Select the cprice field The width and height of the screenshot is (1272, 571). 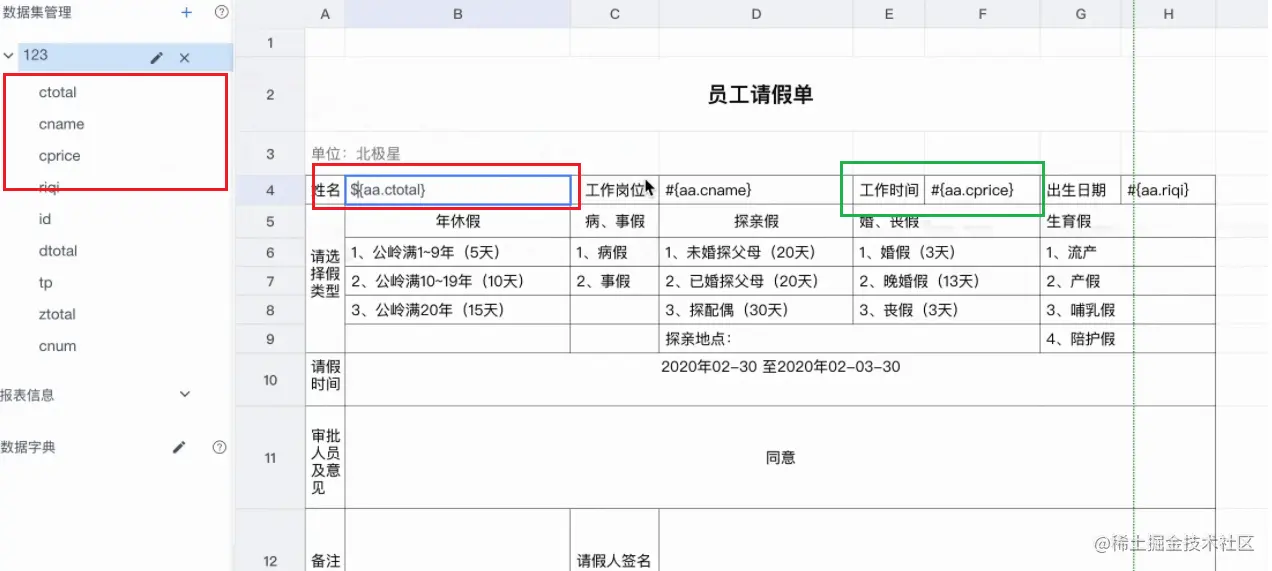[59, 156]
